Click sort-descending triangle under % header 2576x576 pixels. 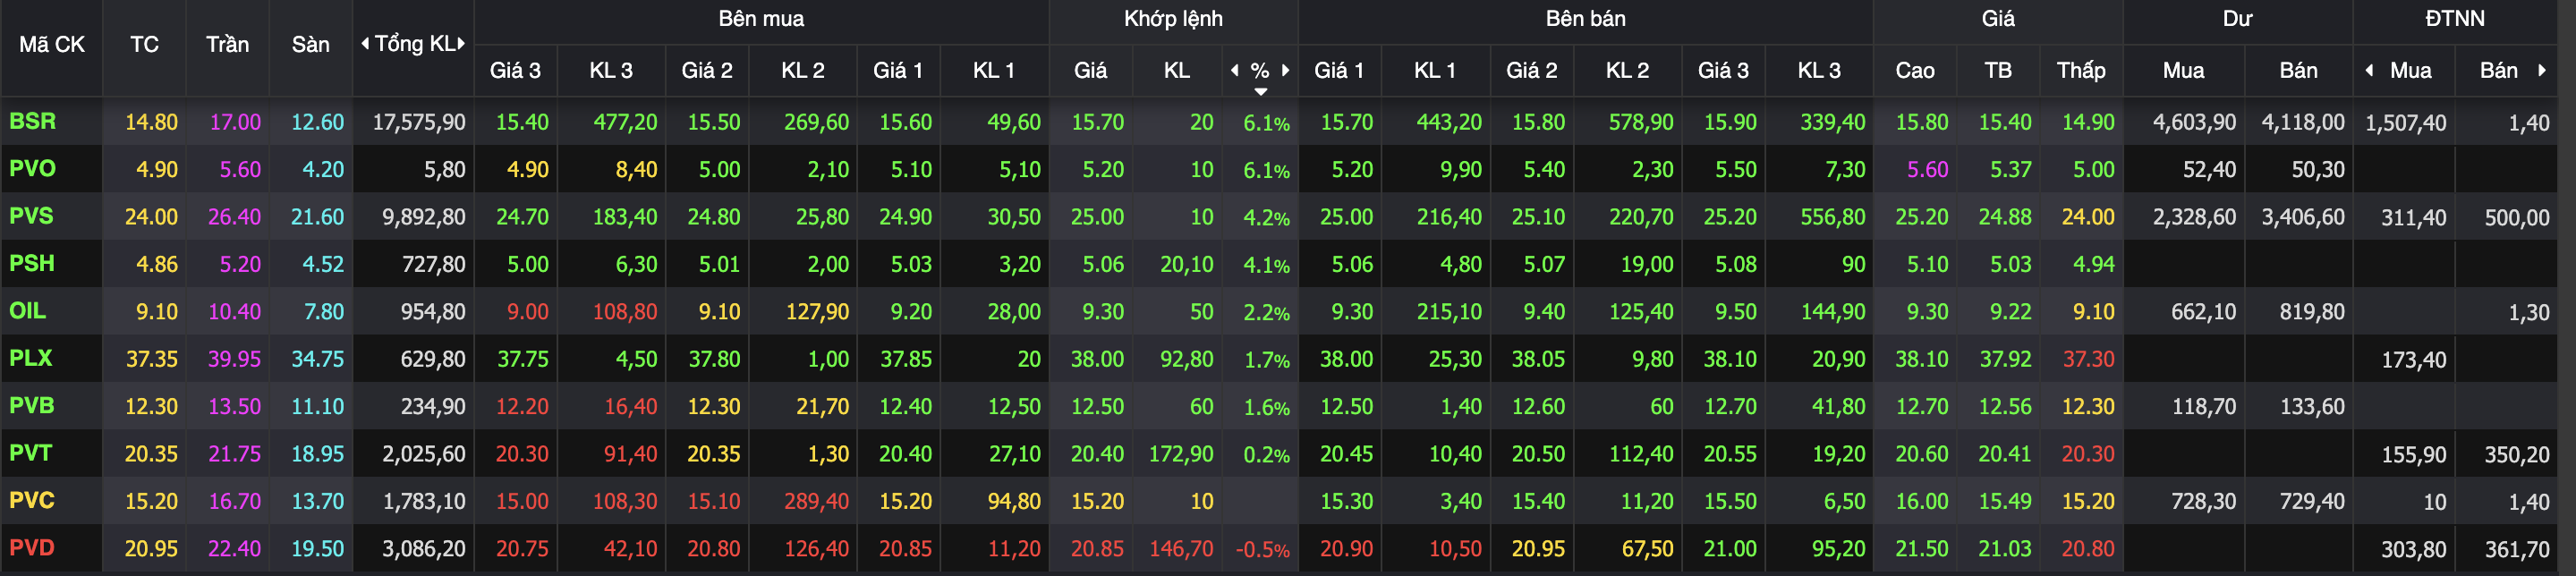click(1261, 91)
